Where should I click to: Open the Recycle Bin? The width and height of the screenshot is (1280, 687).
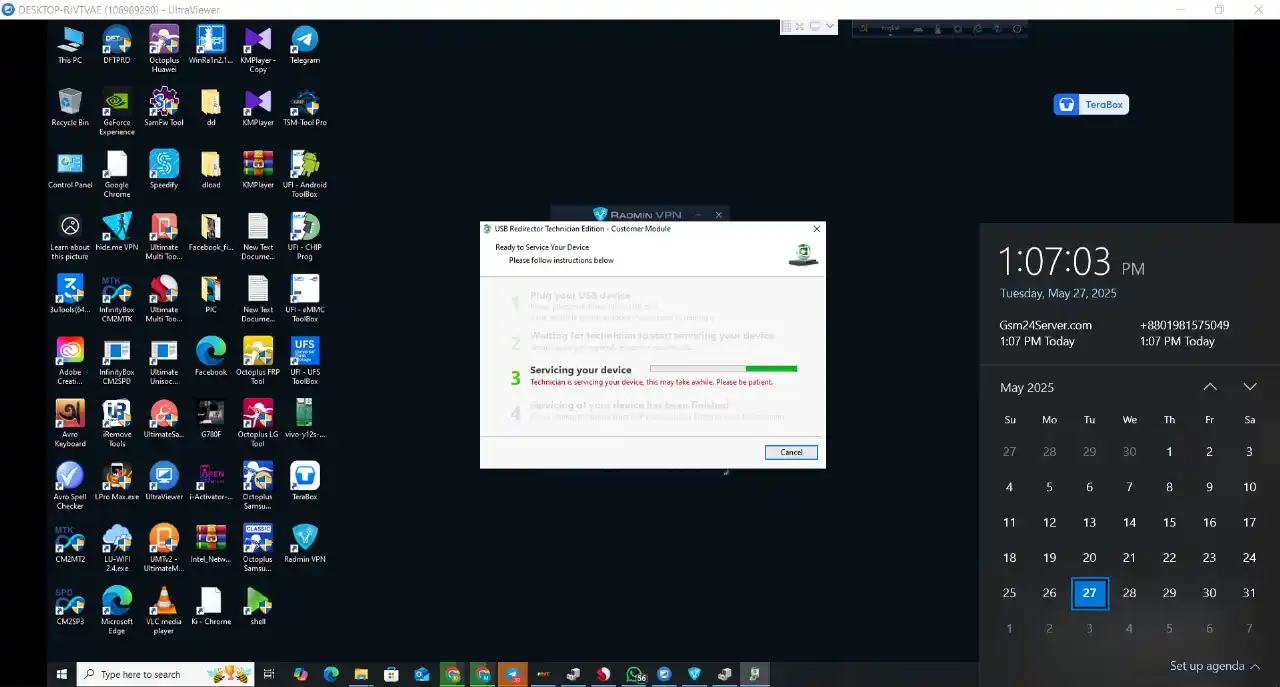click(70, 107)
